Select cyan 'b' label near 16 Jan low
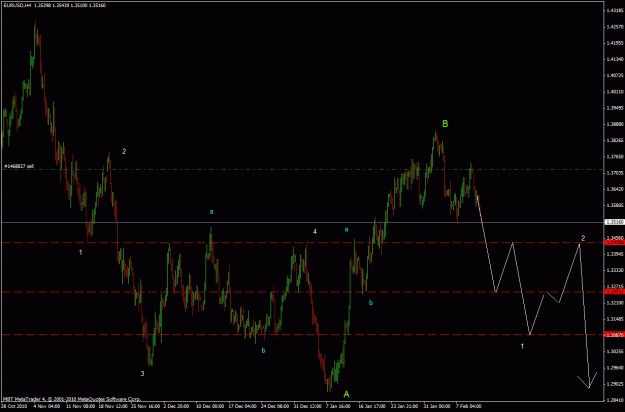 371,303
